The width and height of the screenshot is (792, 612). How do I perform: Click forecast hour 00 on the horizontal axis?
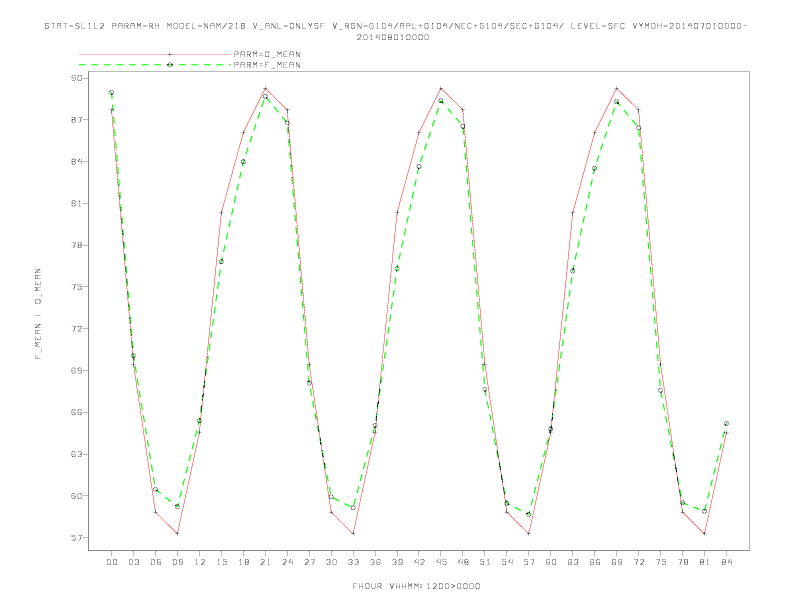tap(112, 562)
